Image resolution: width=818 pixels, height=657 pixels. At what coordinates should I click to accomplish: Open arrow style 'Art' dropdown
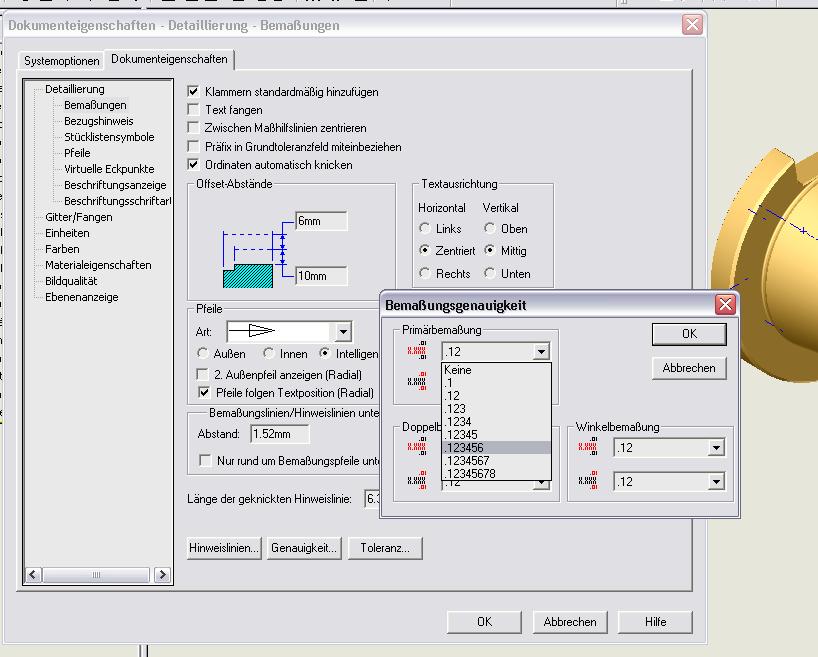click(x=343, y=331)
